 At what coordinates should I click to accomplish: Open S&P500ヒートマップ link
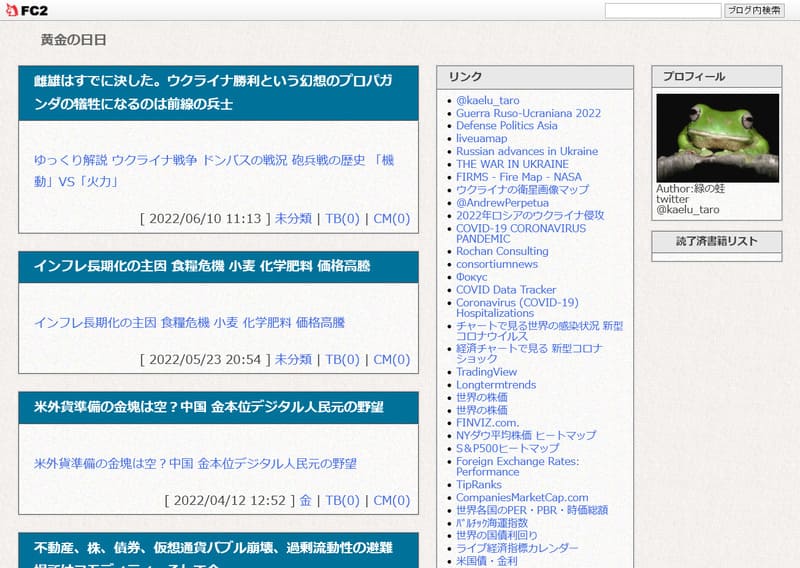507,448
